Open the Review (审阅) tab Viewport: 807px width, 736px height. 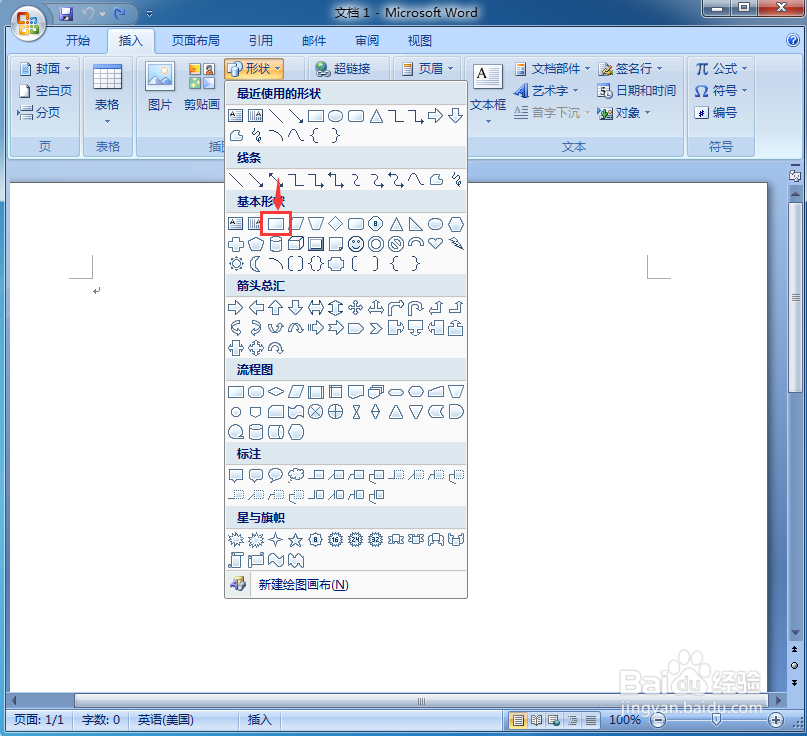367,41
